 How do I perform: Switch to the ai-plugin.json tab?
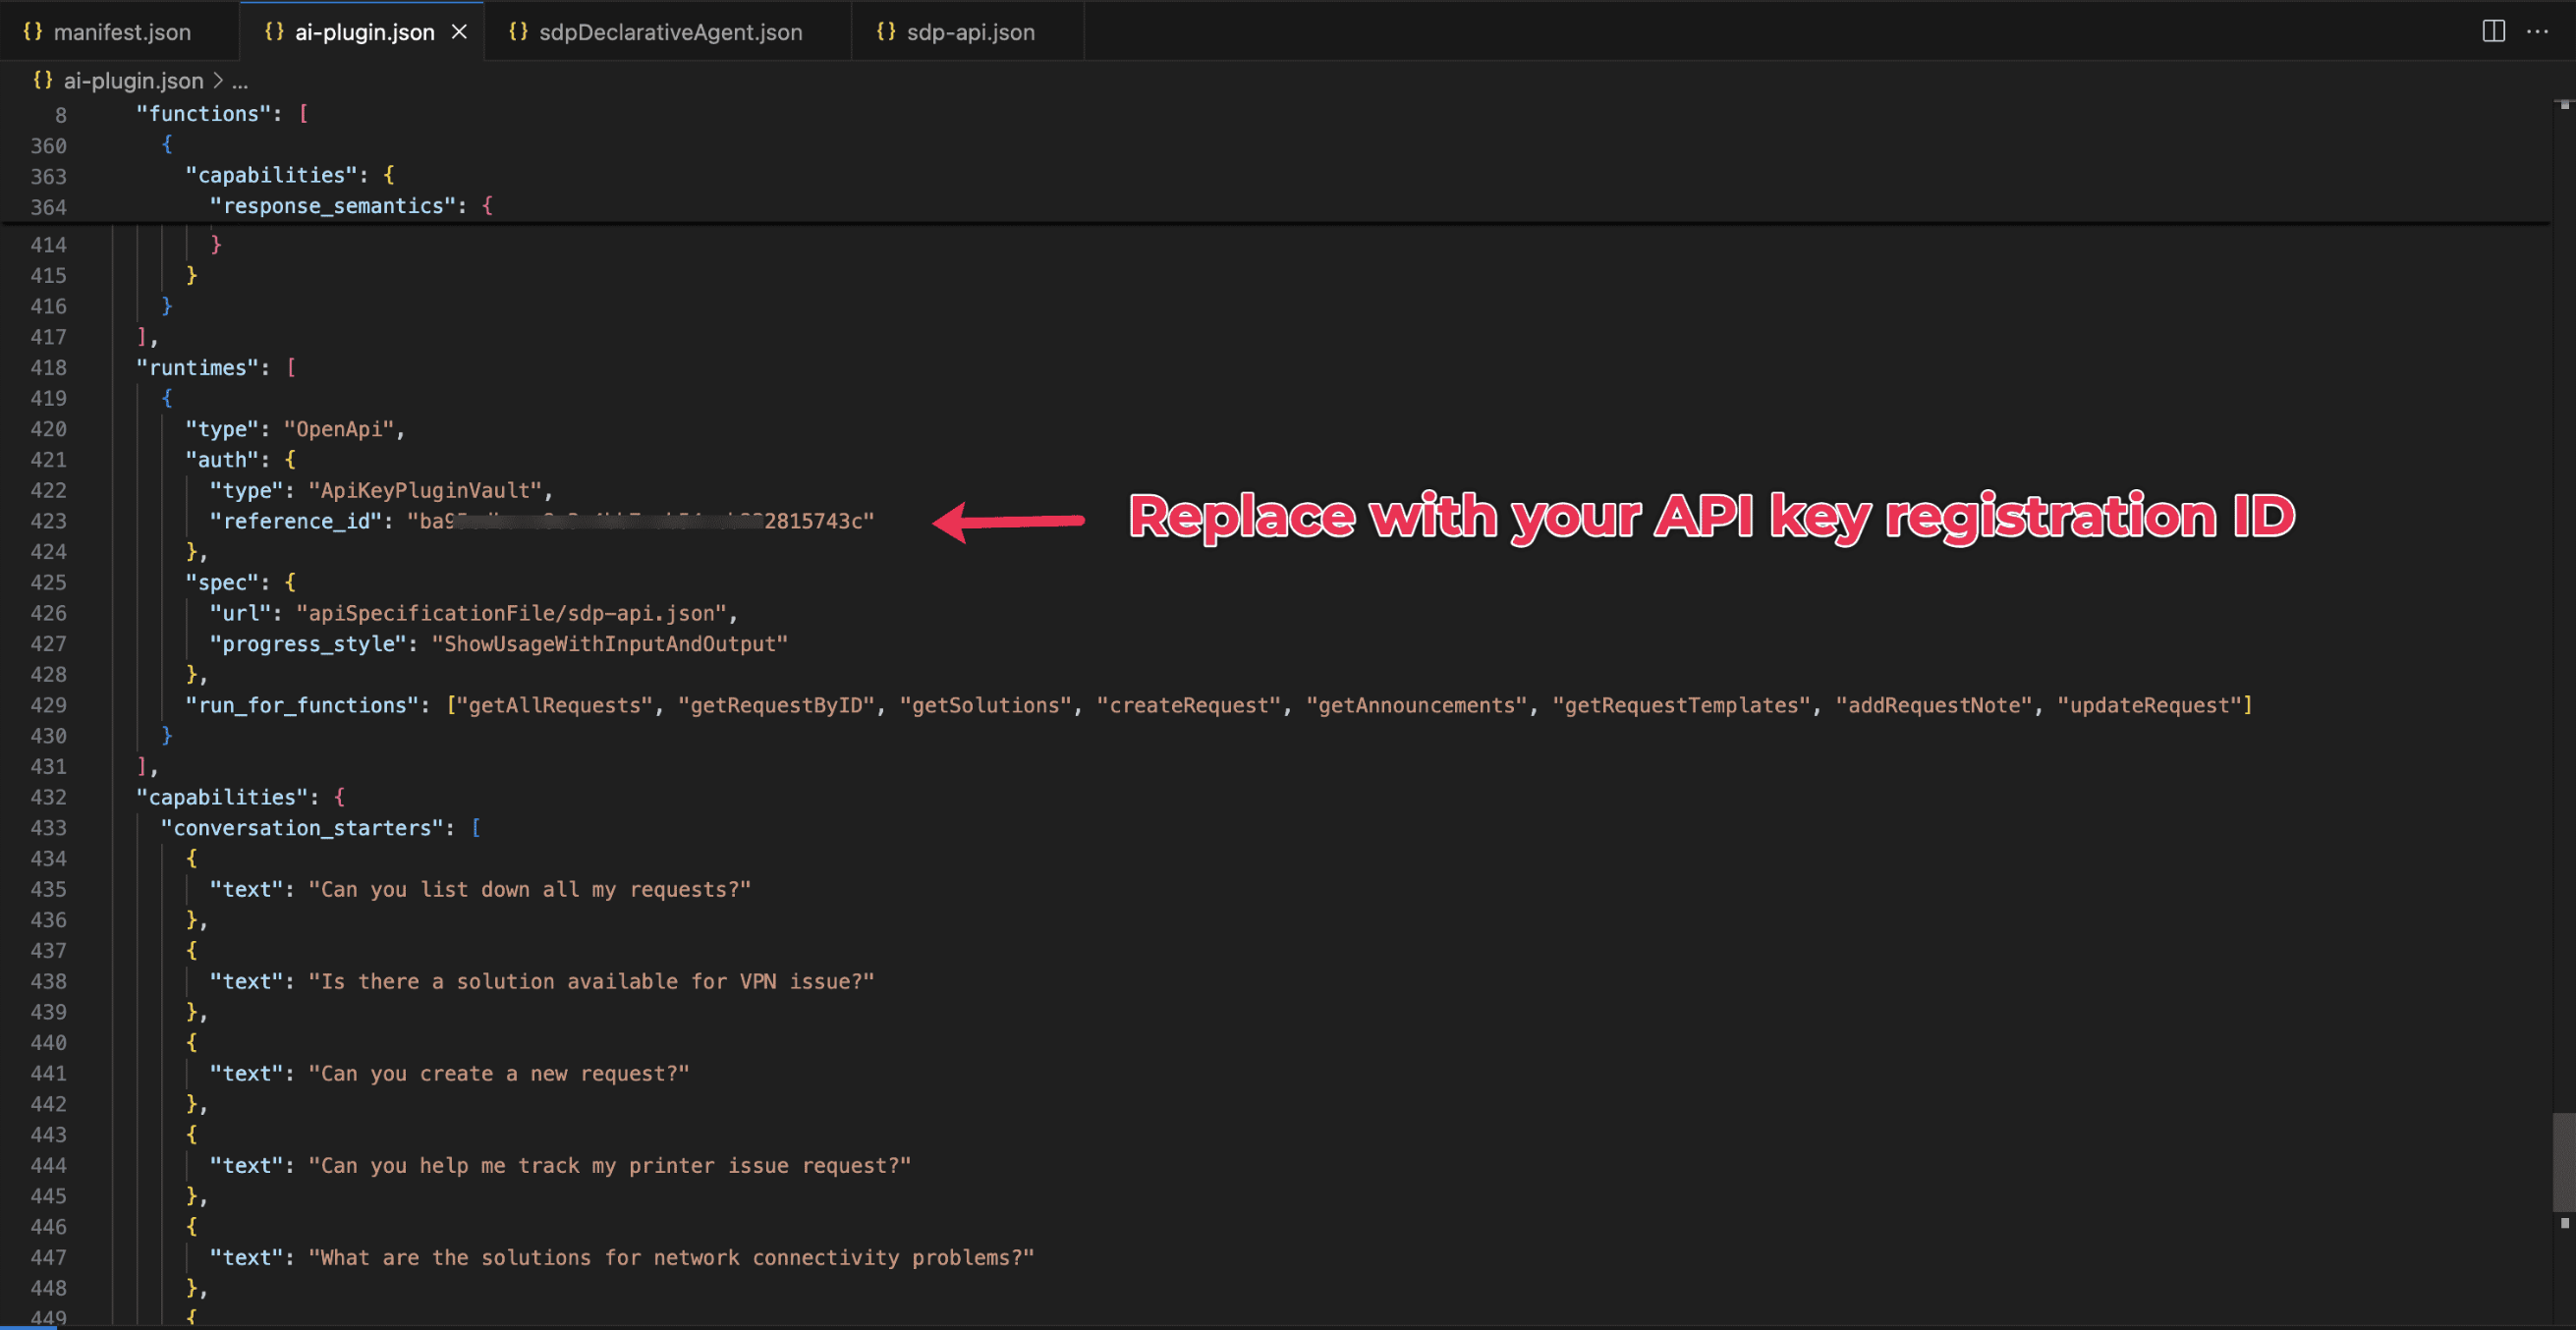[364, 32]
